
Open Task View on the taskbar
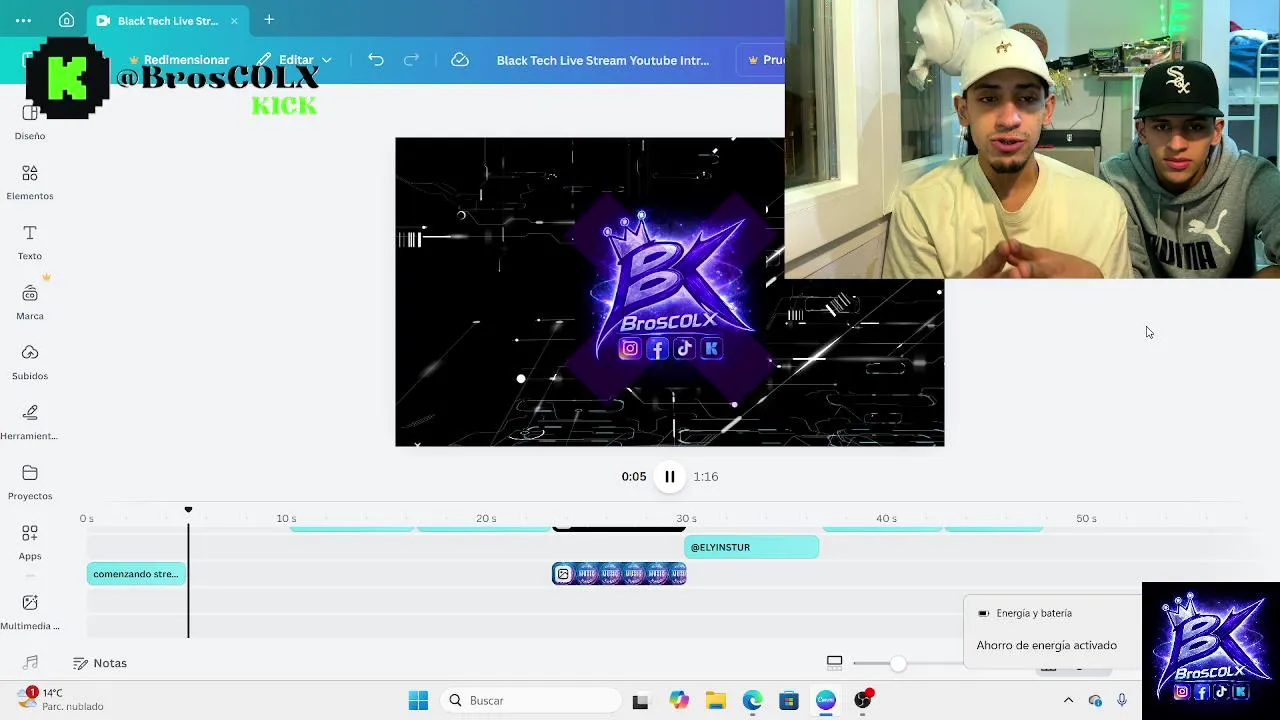pos(640,701)
